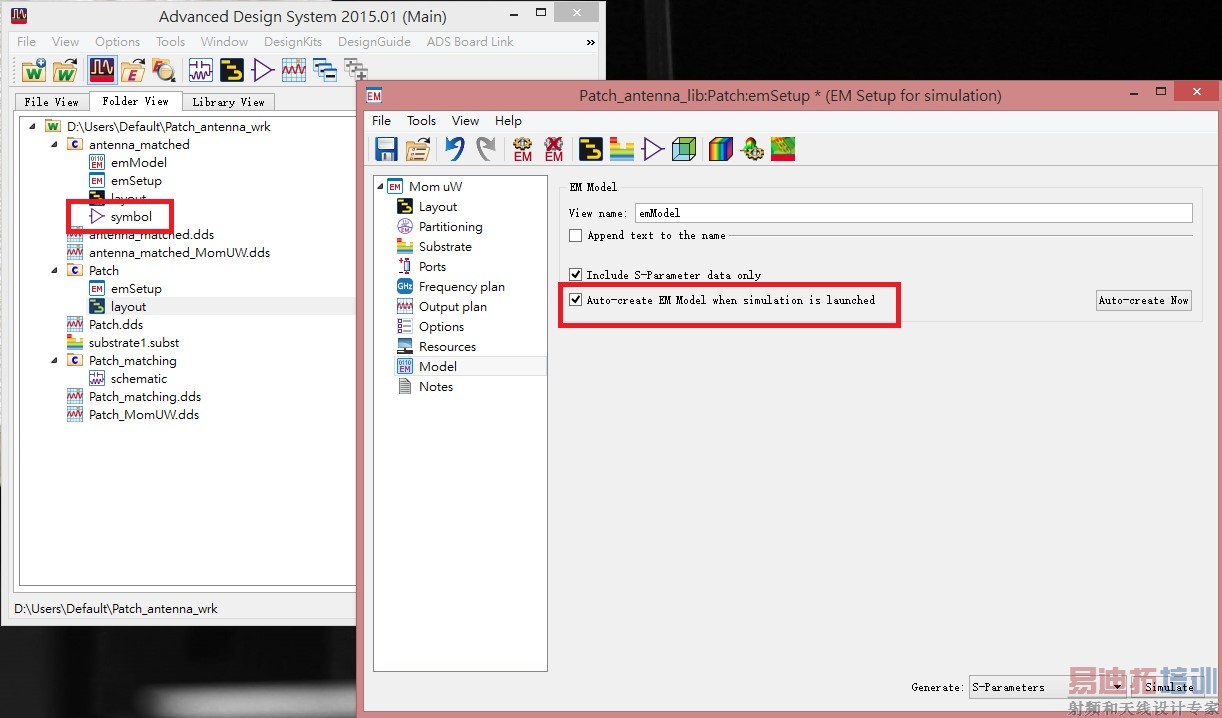
Task: Create a new schematic via Main toolbar icon
Action: (201, 70)
